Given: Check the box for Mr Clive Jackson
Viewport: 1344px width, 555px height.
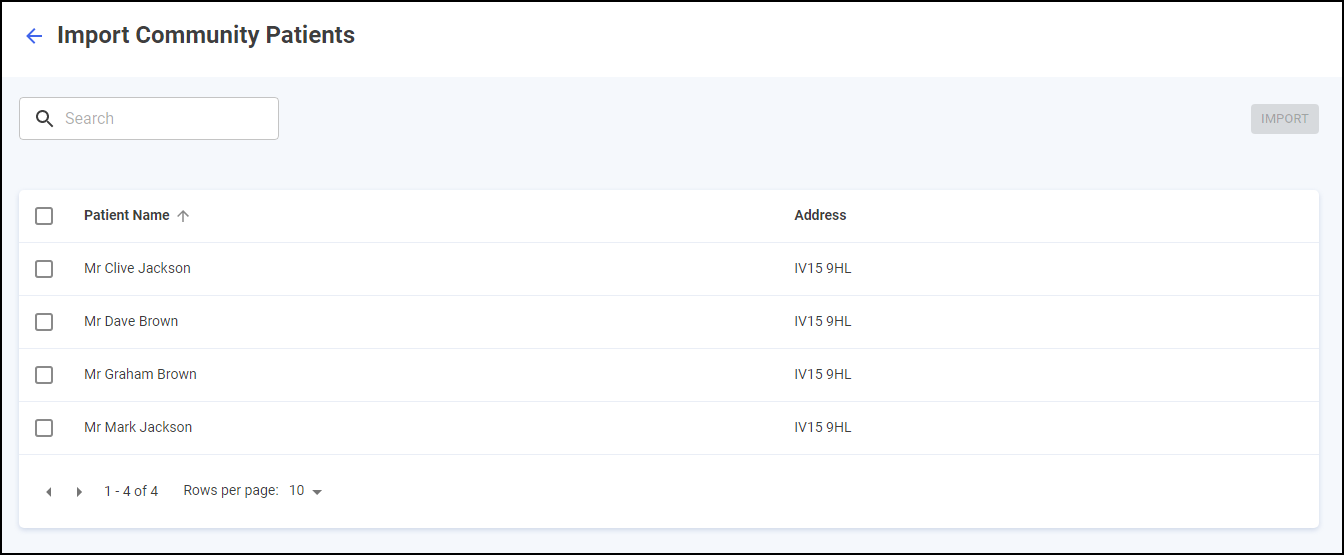Looking at the screenshot, I should 44,269.
